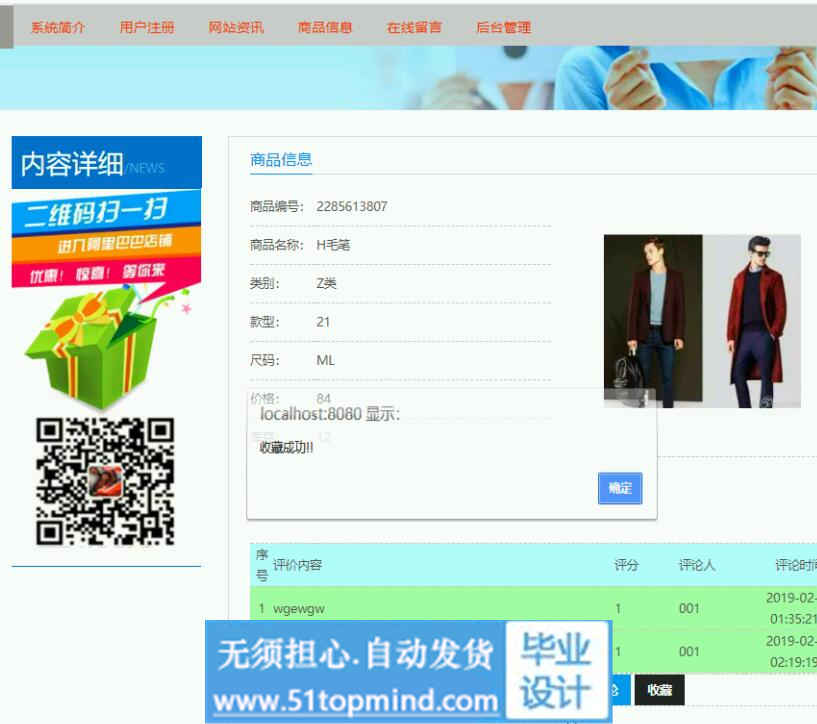Click the 类别 field label

pos(265,283)
